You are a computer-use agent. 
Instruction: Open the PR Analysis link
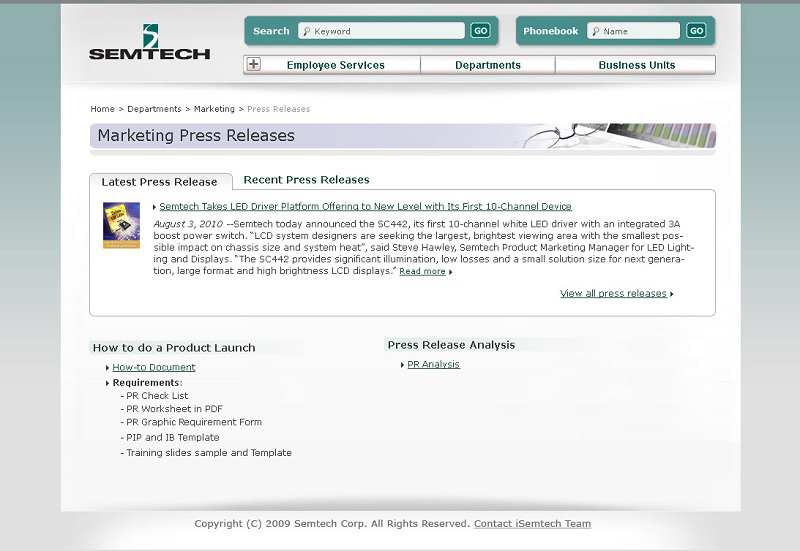(x=433, y=364)
